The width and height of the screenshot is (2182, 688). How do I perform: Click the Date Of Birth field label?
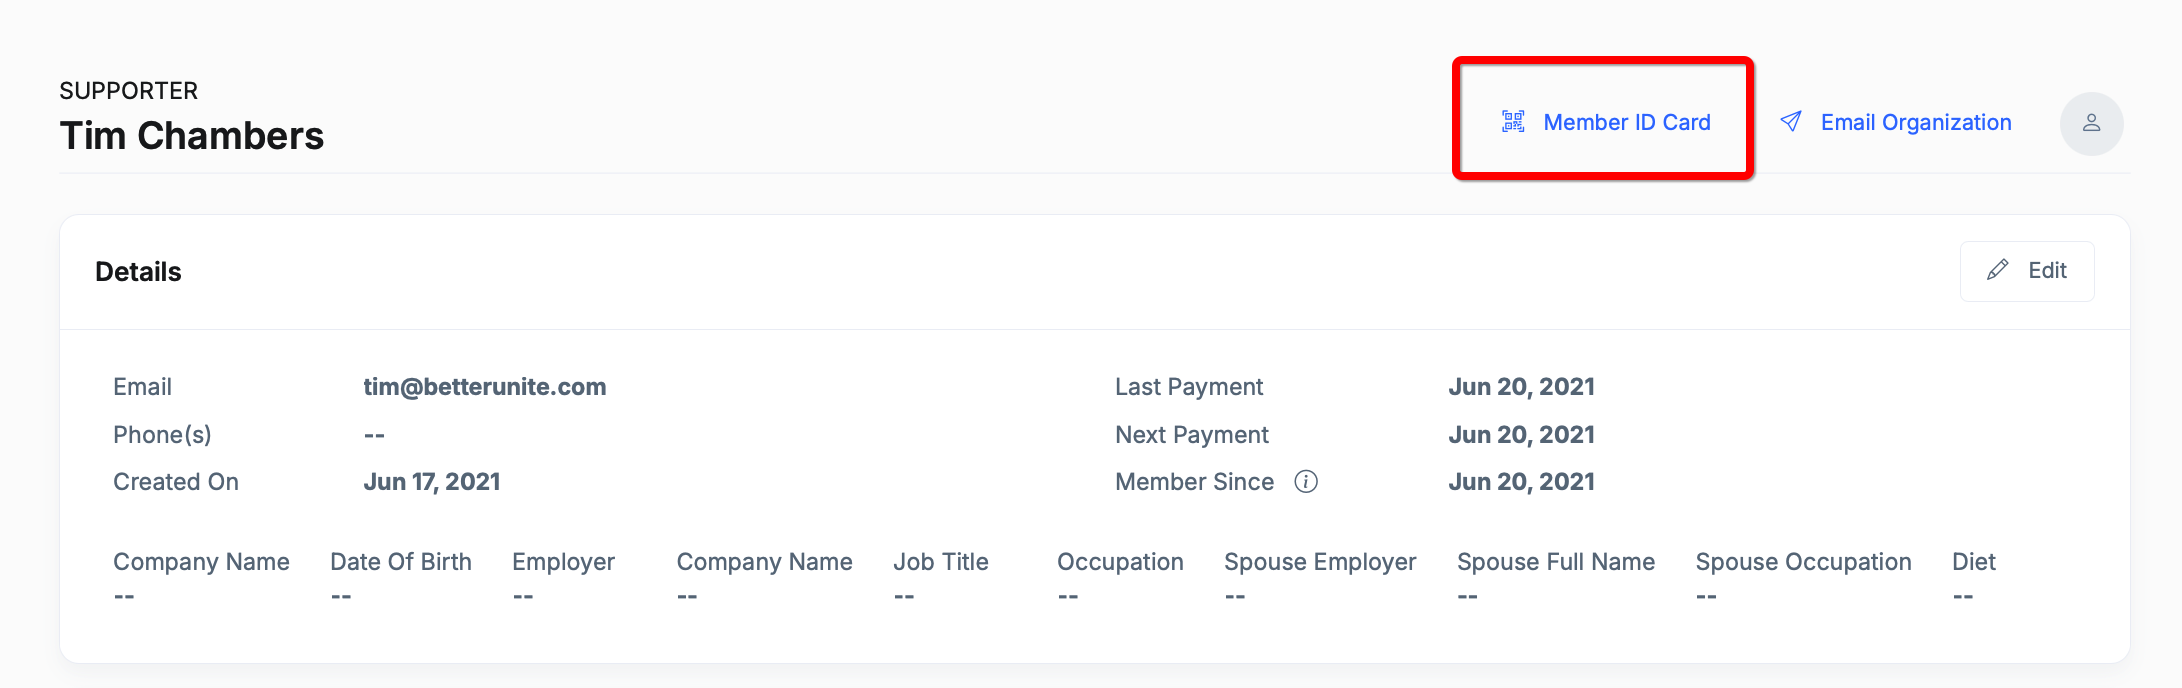click(x=400, y=562)
